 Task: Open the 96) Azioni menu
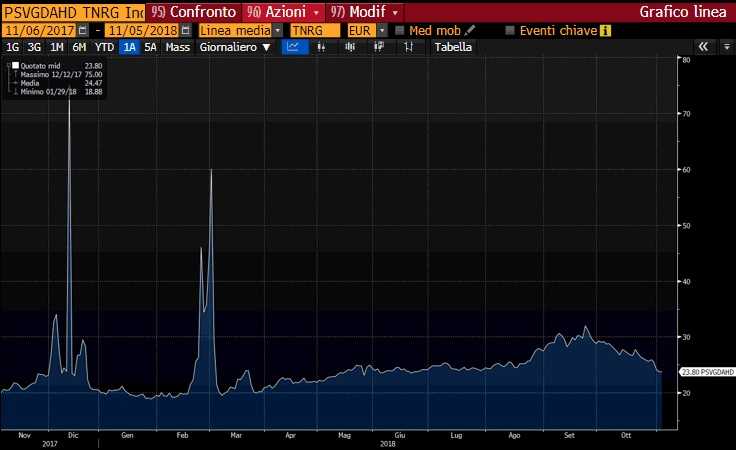click(283, 12)
